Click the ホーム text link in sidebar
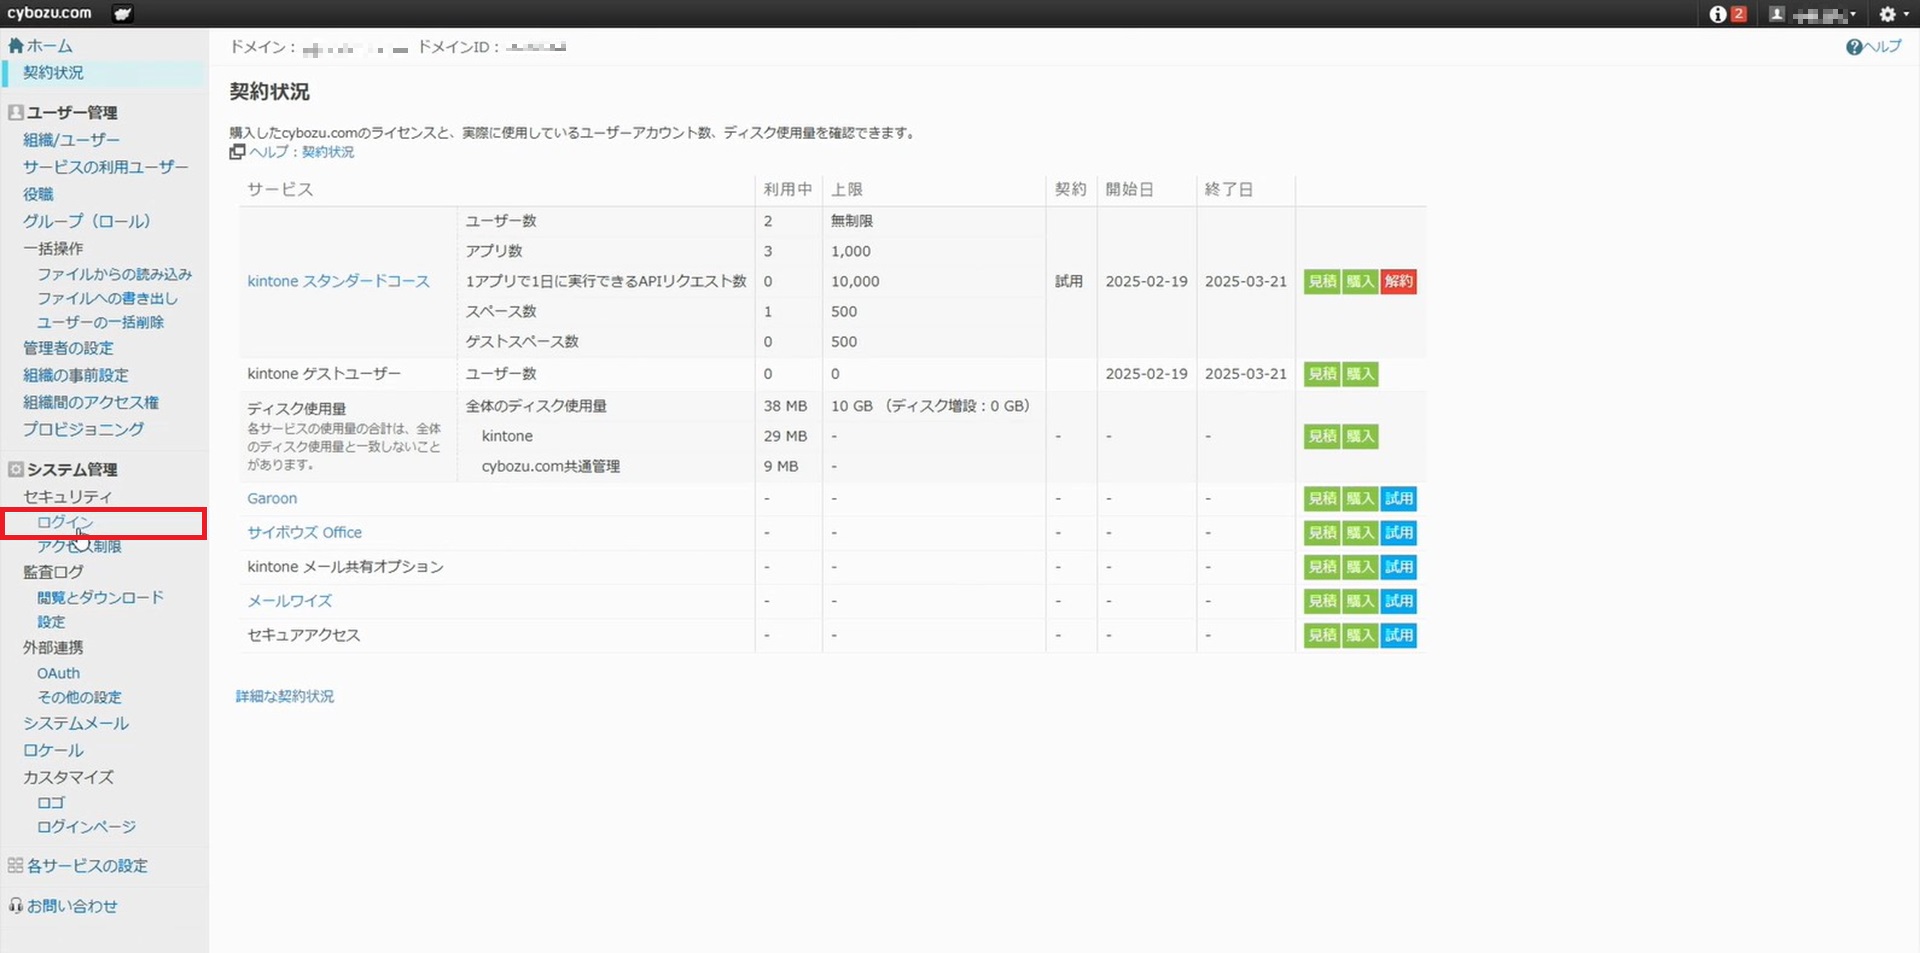 click(49, 46)
